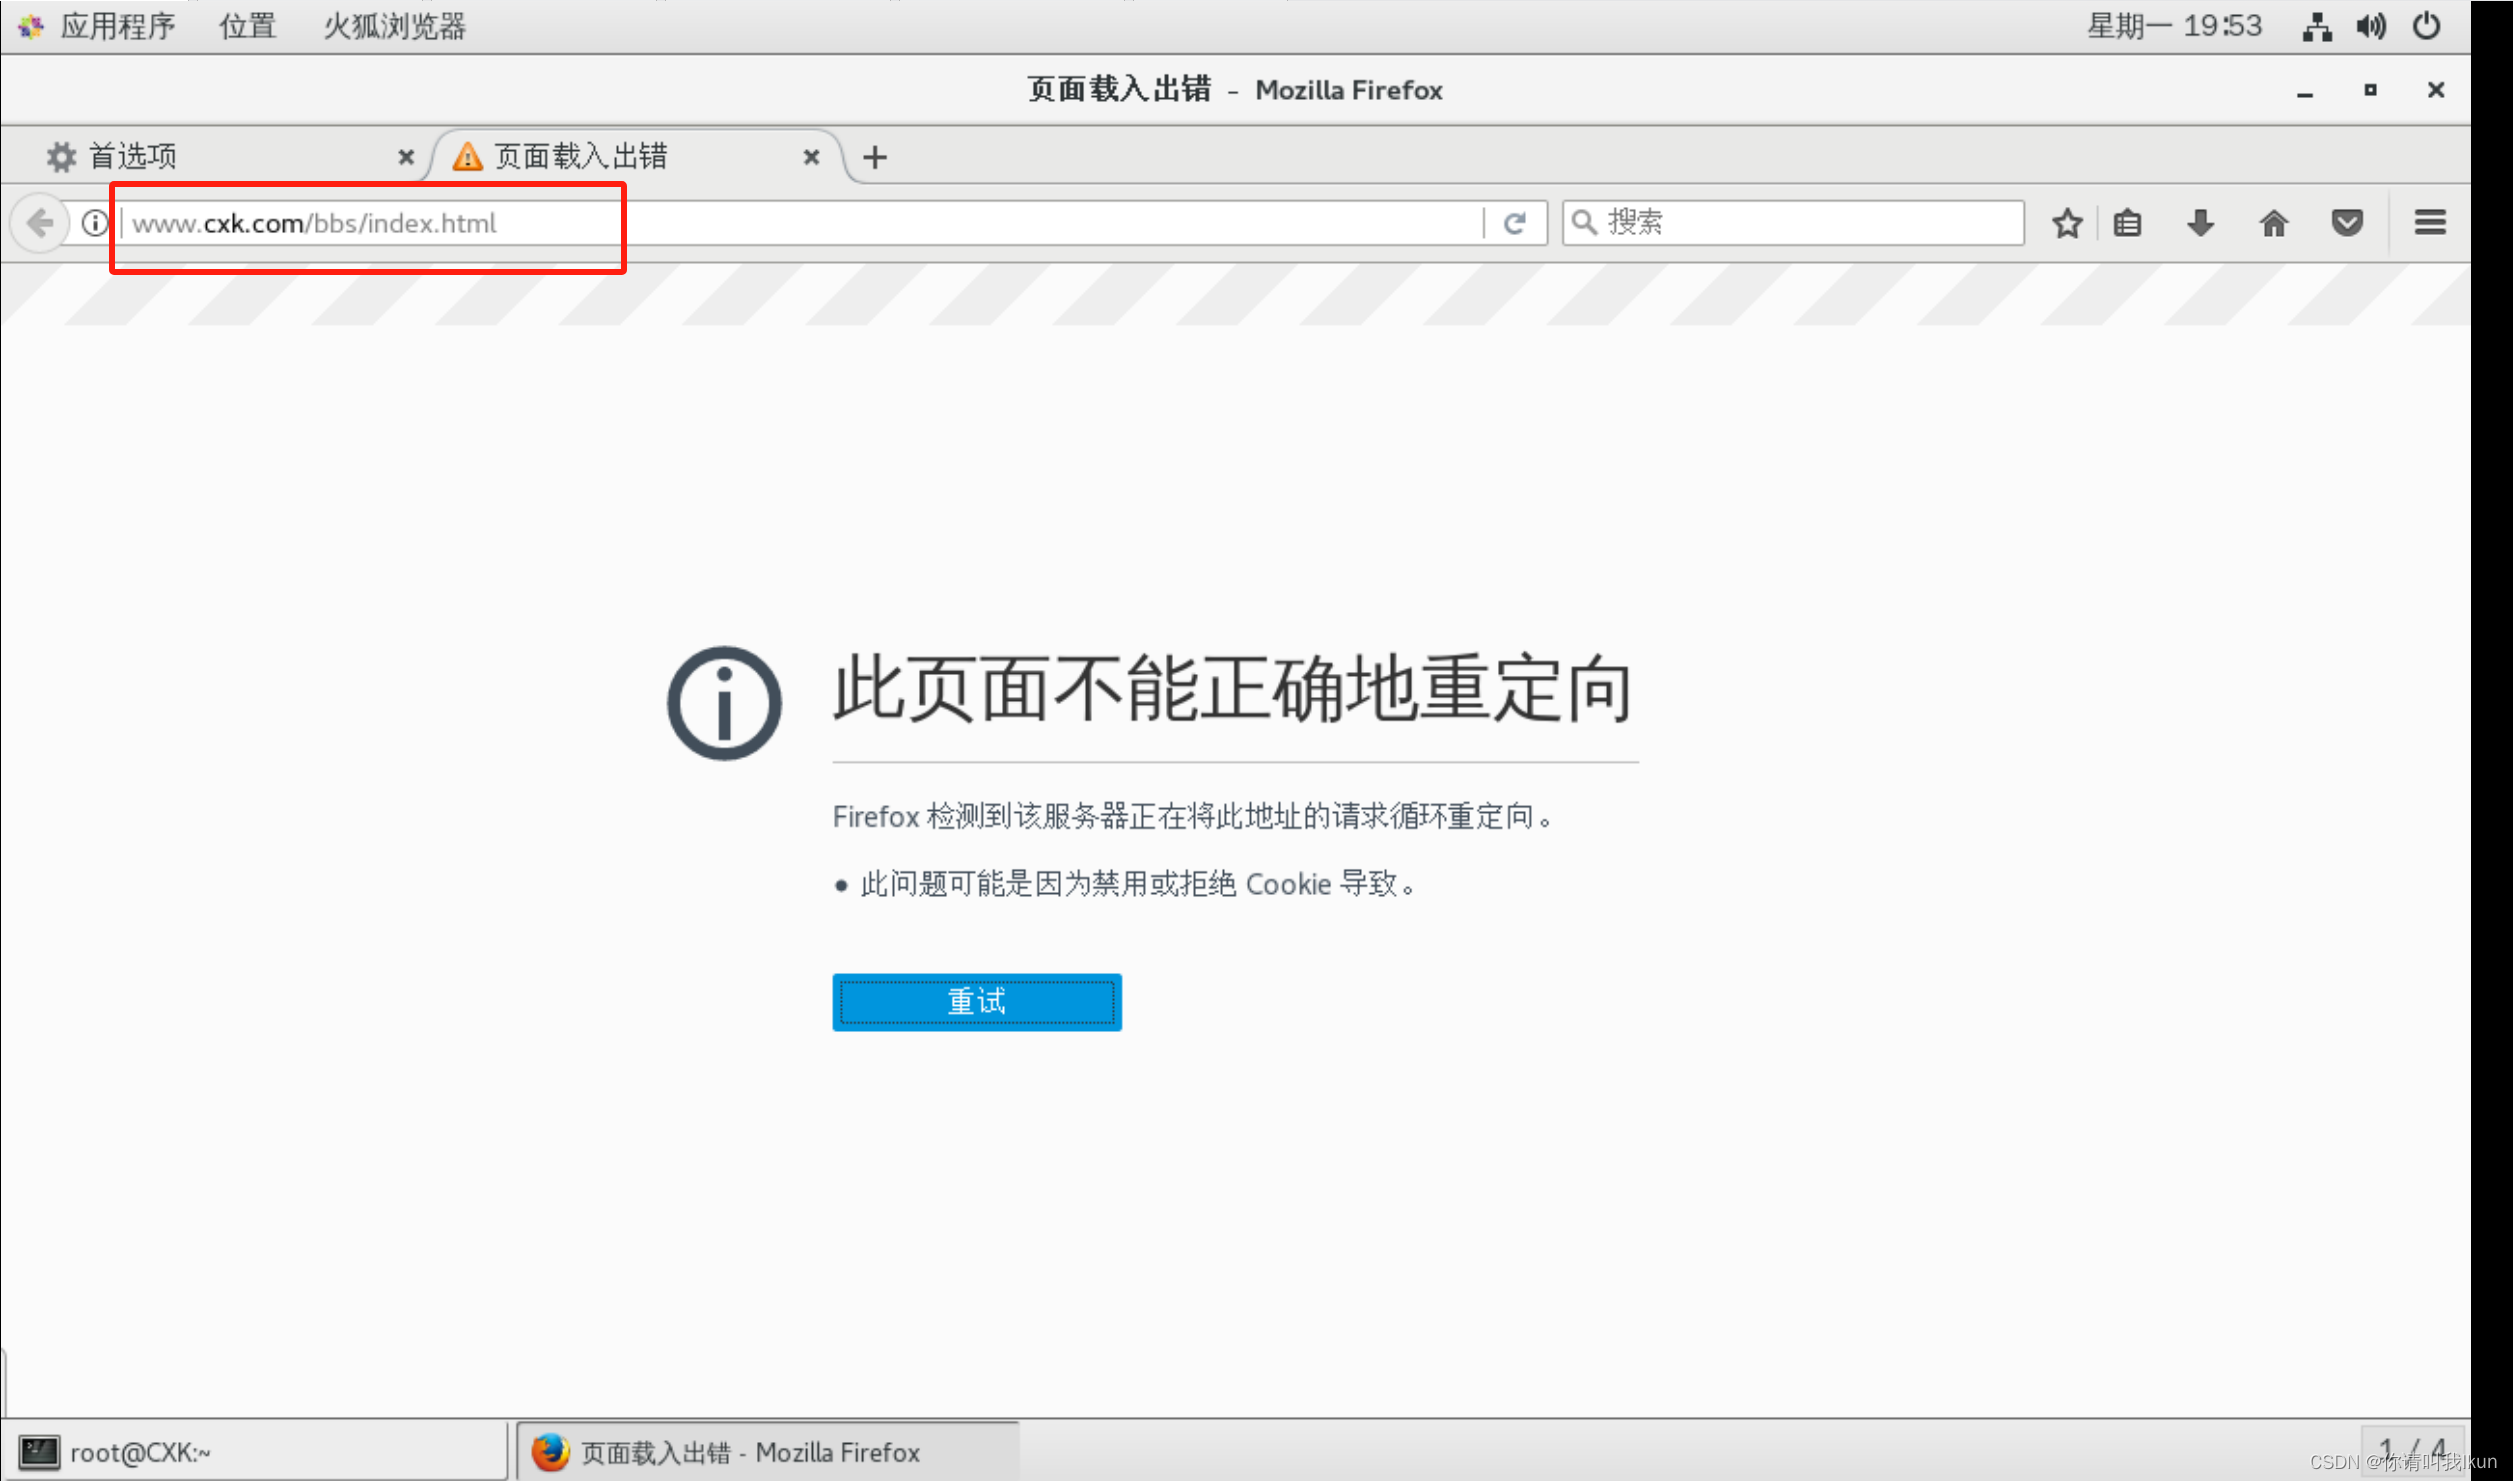Open the downloads panel arrow icon
Screen dimensions: 2513x1481
pyautogui.click(x=2199, y=222)
